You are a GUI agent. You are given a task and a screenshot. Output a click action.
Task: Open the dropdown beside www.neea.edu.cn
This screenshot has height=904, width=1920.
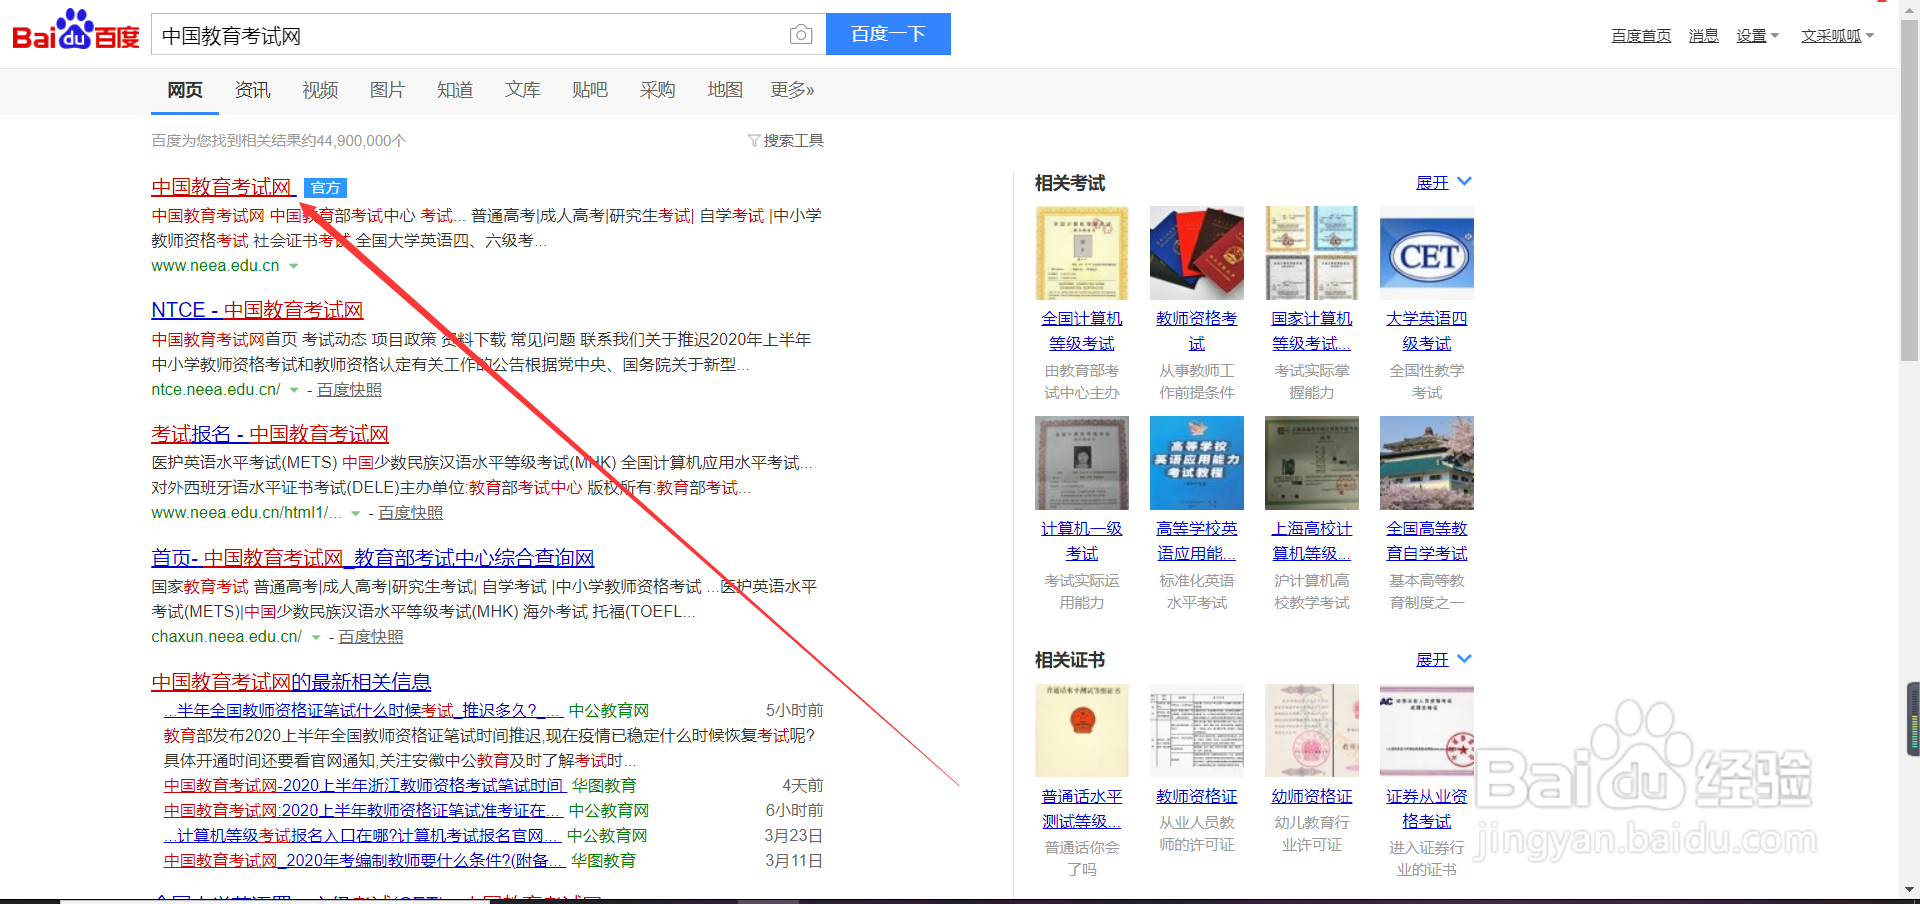pos(294,266)
